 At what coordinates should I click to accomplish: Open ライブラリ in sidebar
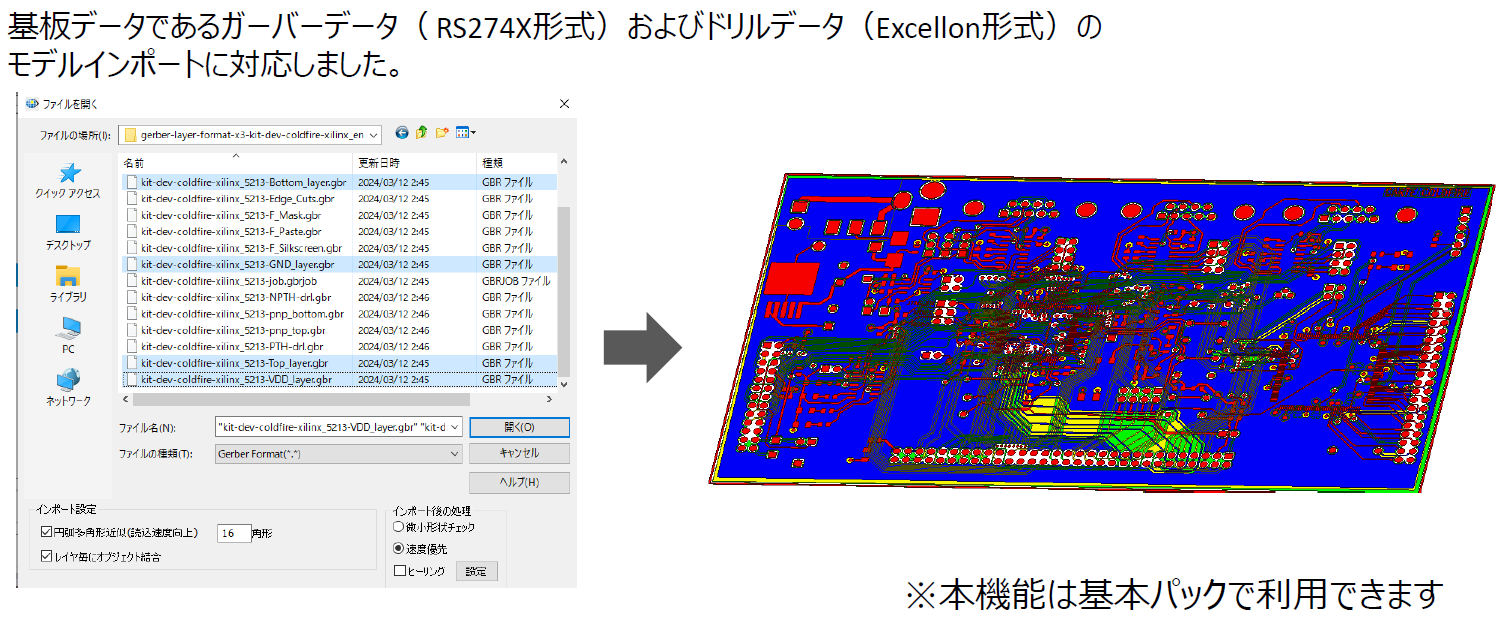click(x=68, y=283)
